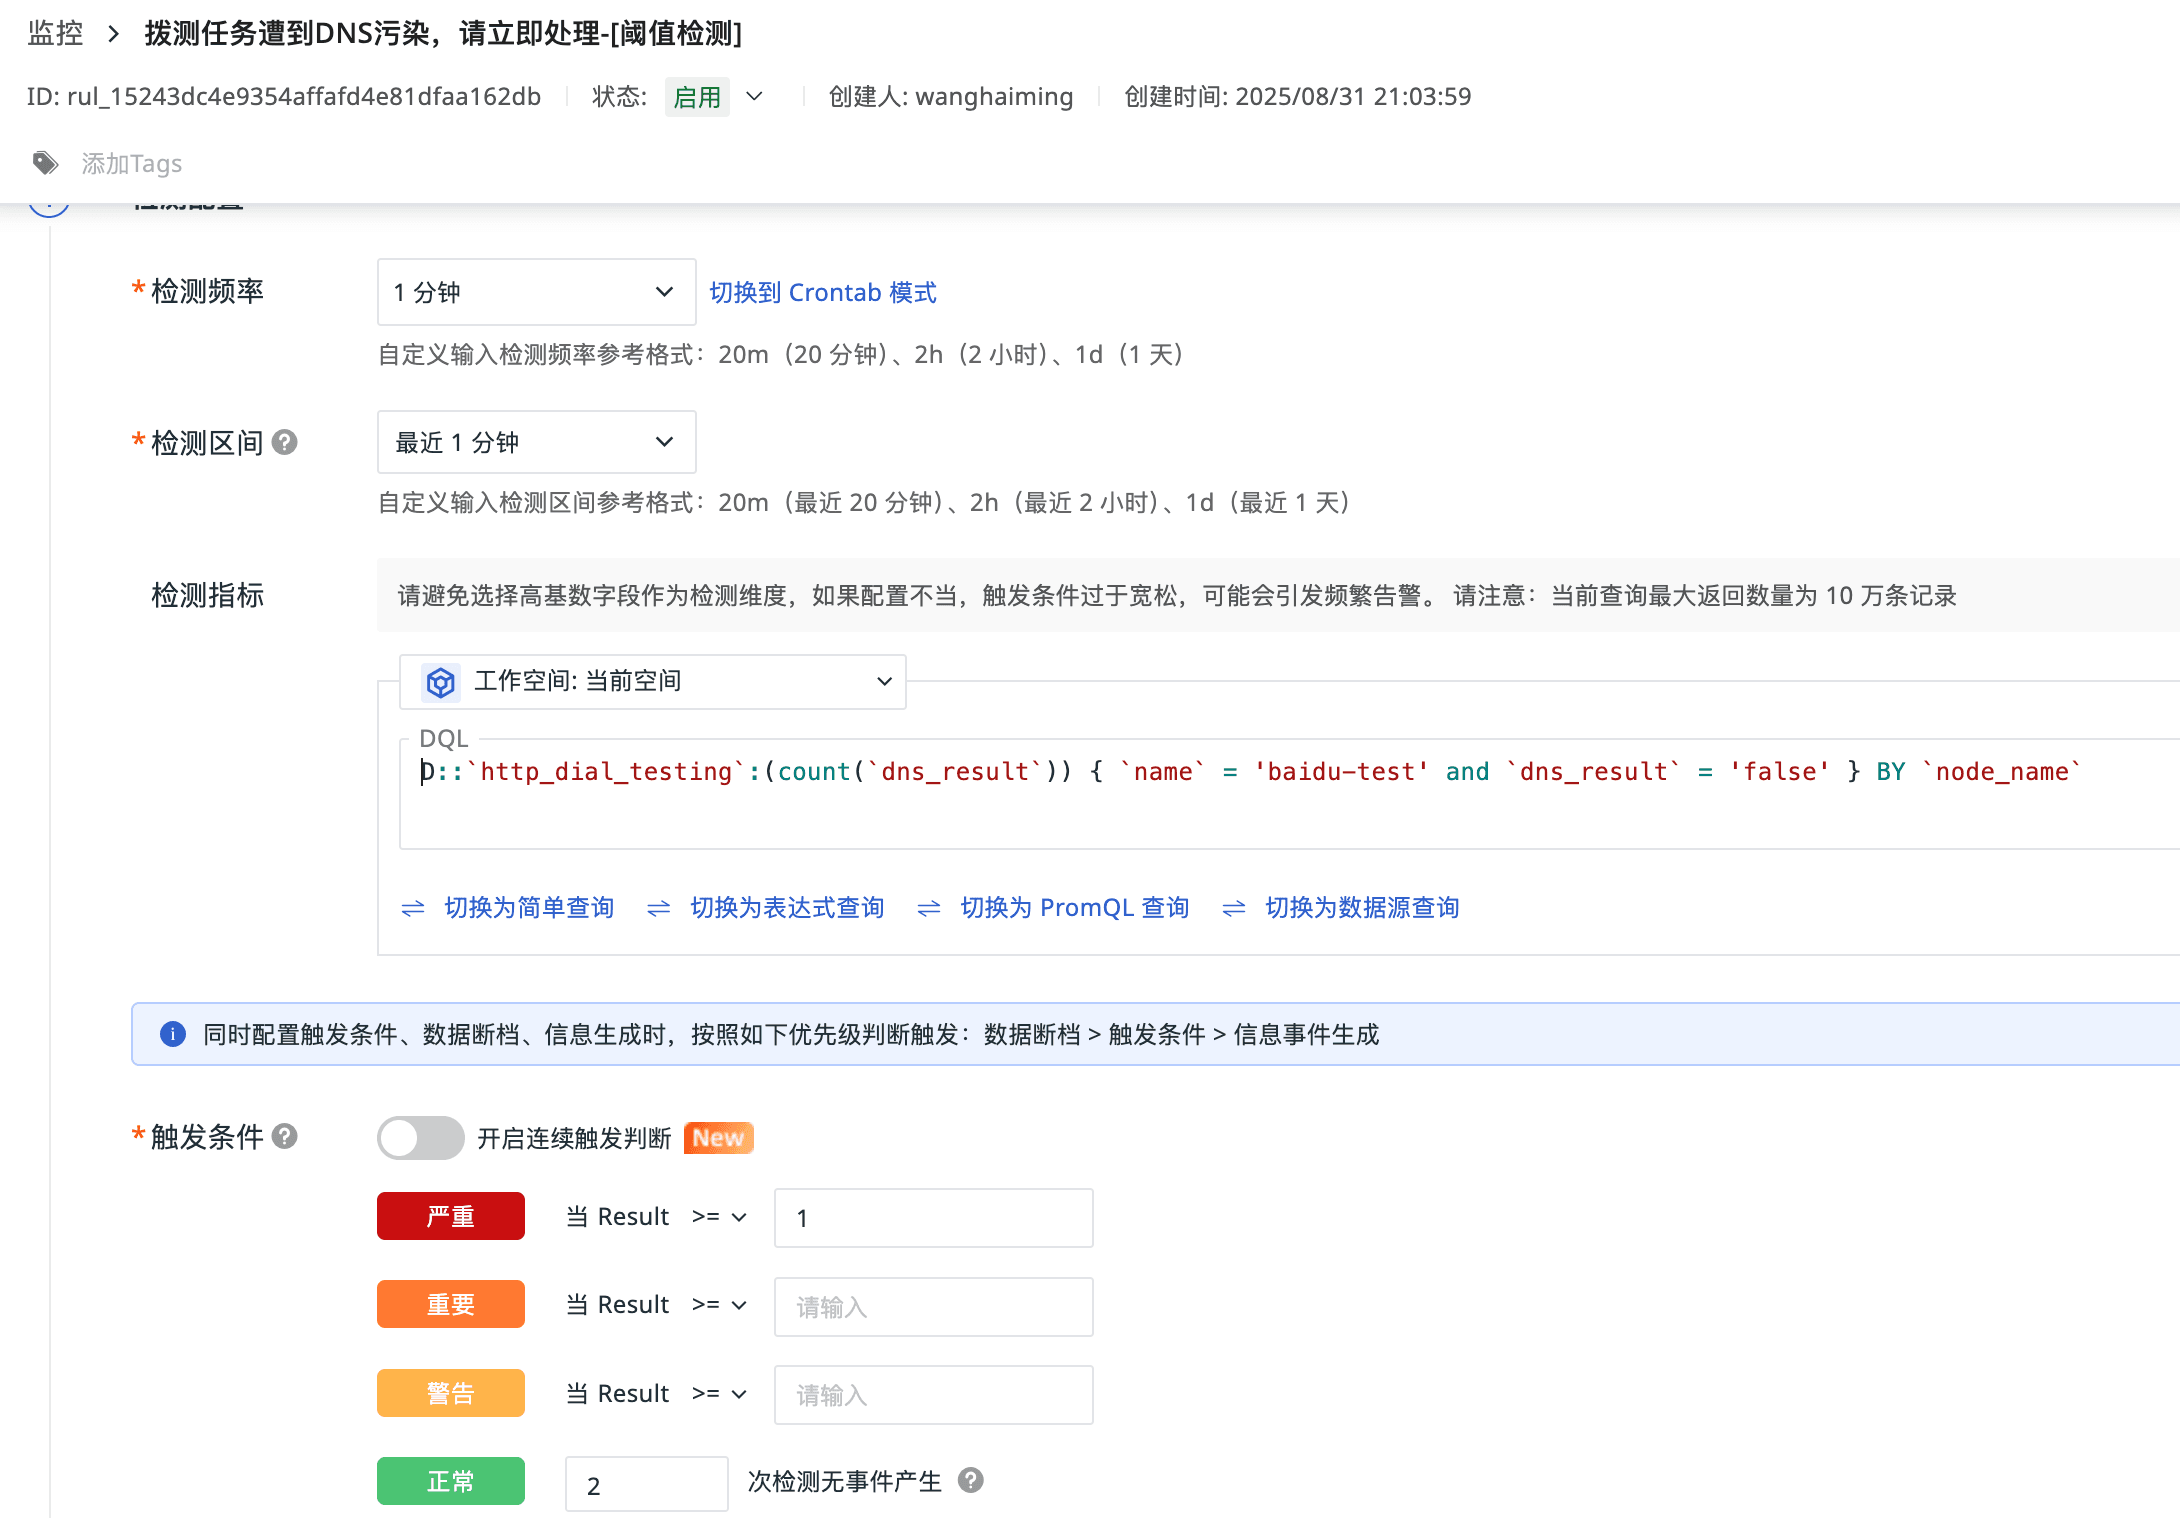Image resolution: width=2180 pixels, height=1518 pixels.
Task: Open operator dropdown for 严重 condition
Action: [719, 1217]
